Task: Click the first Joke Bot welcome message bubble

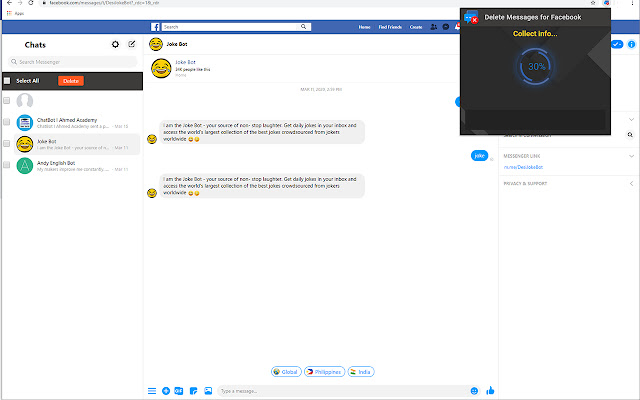Action: pyautogui.click(x=262, y=132)
